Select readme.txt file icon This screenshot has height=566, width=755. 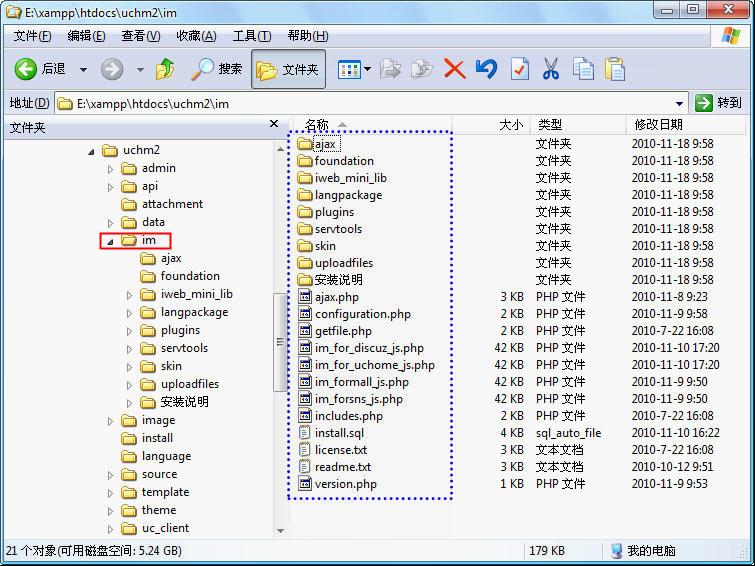[x=305, y=466]
